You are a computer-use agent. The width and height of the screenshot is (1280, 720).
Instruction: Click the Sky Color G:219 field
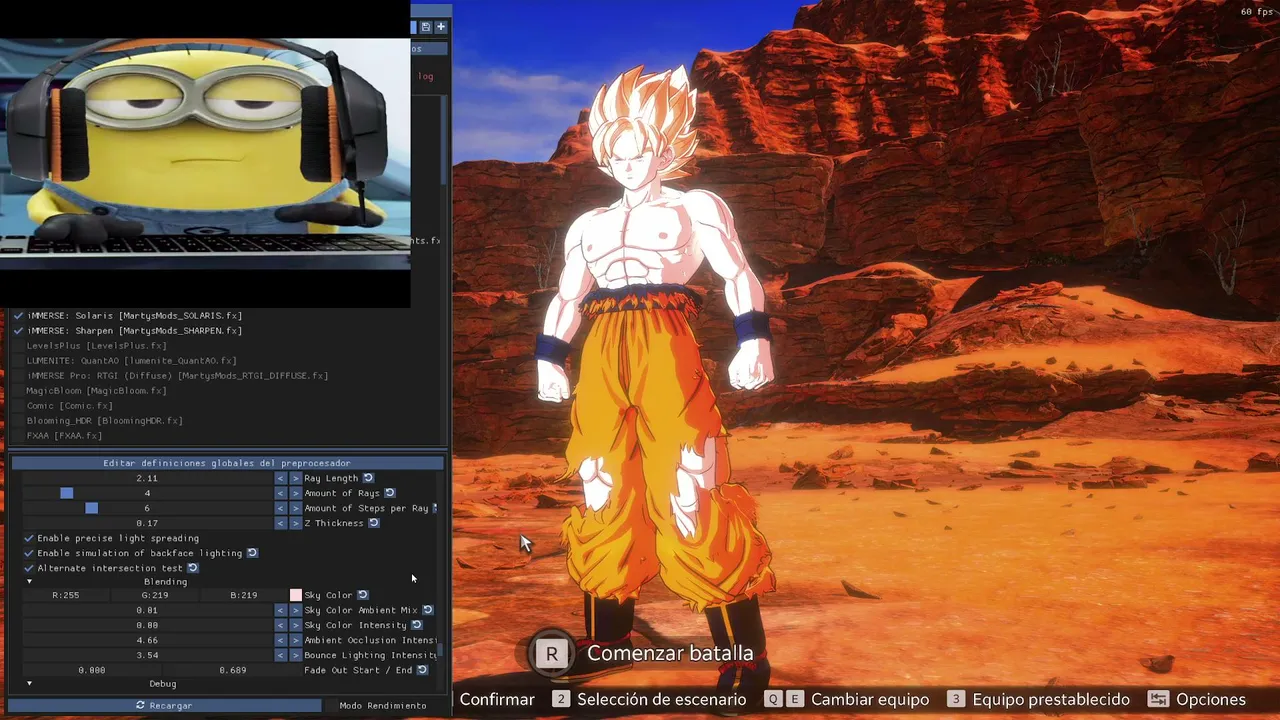click(x=154, y=595)
